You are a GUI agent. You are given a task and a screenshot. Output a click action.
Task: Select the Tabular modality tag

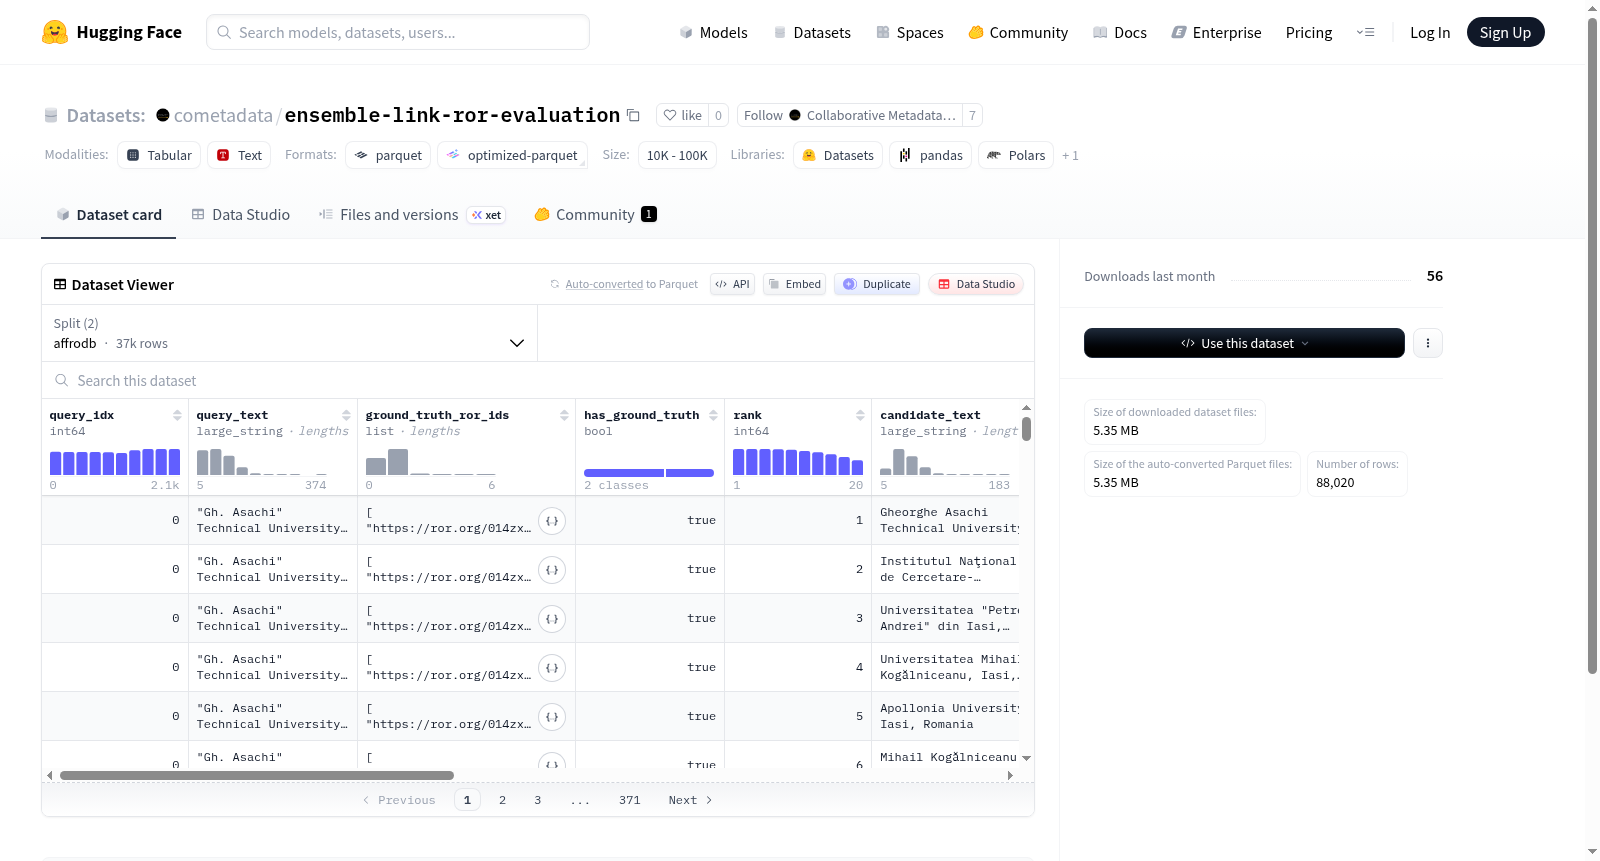pos(159,155)
